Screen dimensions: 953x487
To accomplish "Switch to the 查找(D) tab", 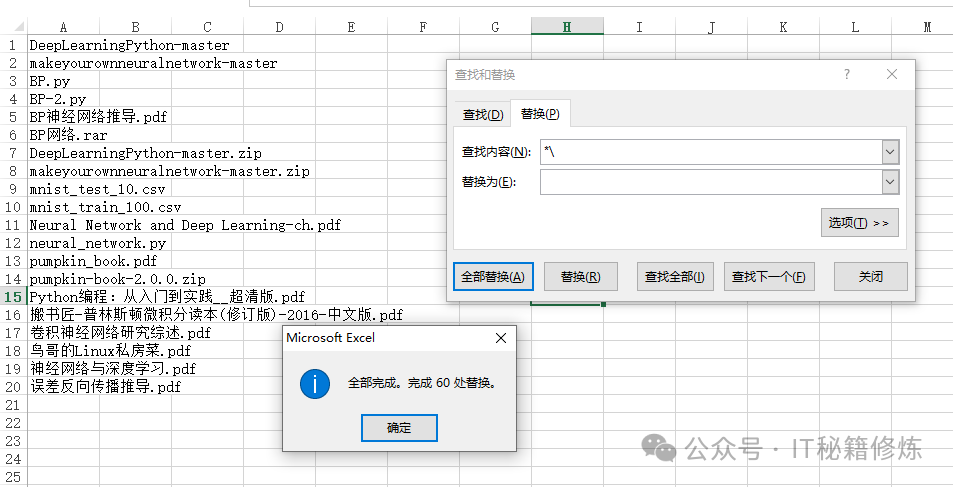I will [x=482, y=115].
